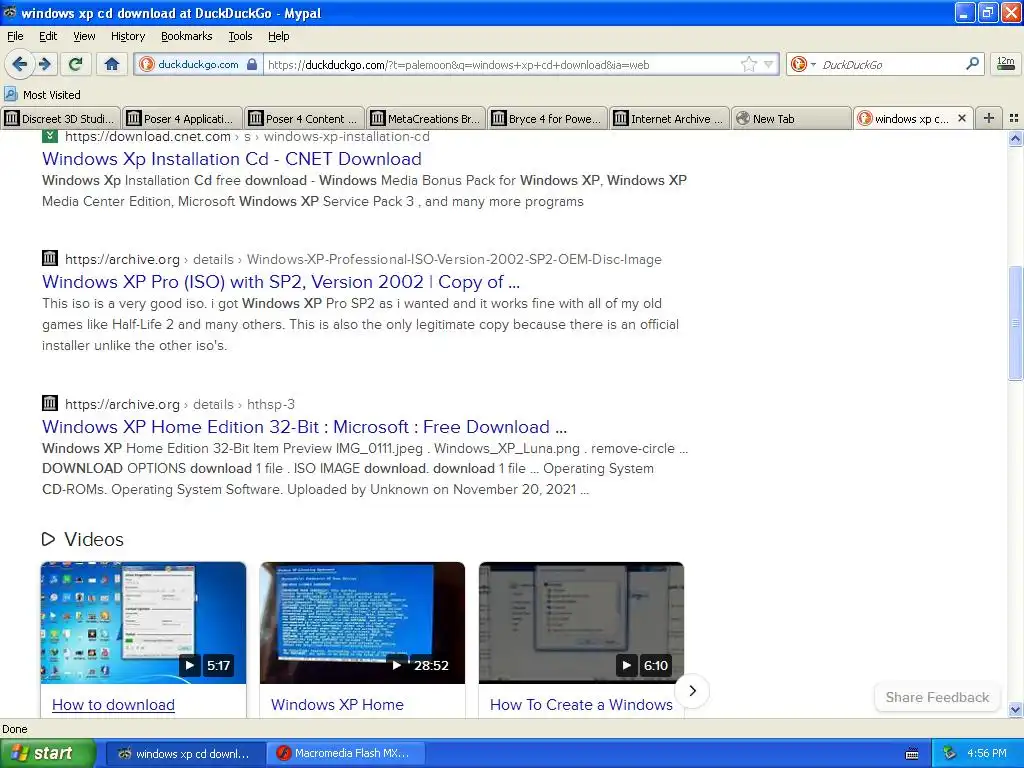Click the 4:56 PM taskbar clock
Image resolution: width=1024 pixels, height=768 pixels.
point(987,753)
